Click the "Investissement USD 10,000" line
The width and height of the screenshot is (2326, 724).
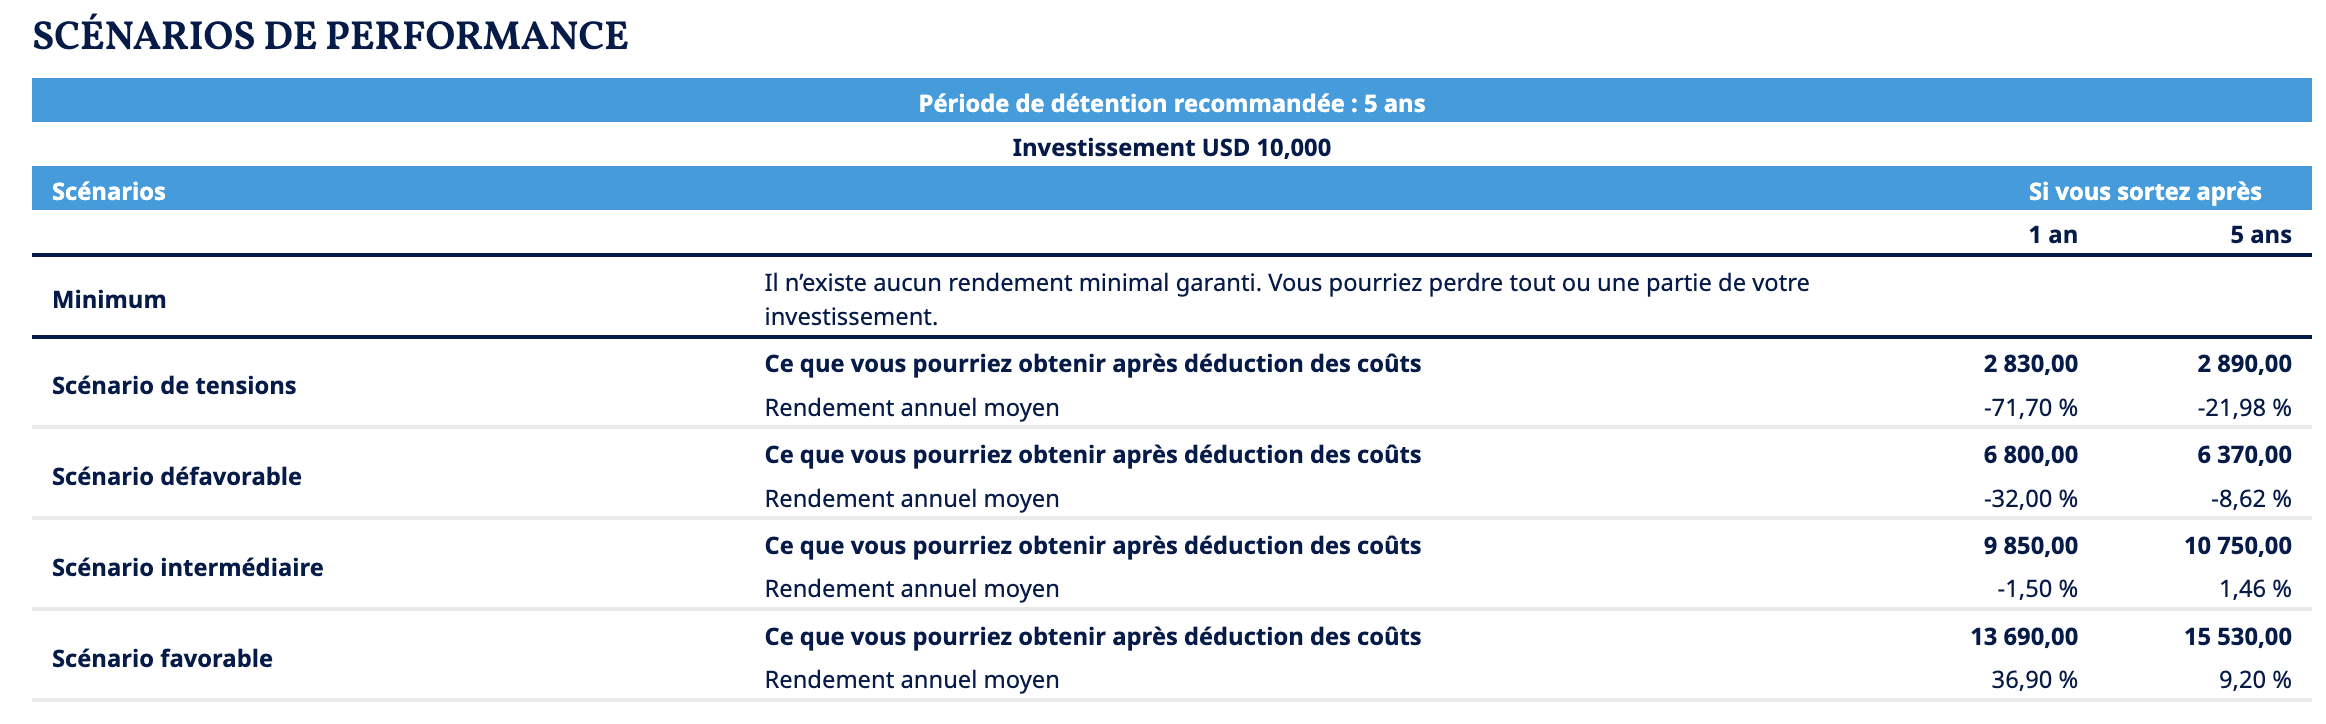1171,147
